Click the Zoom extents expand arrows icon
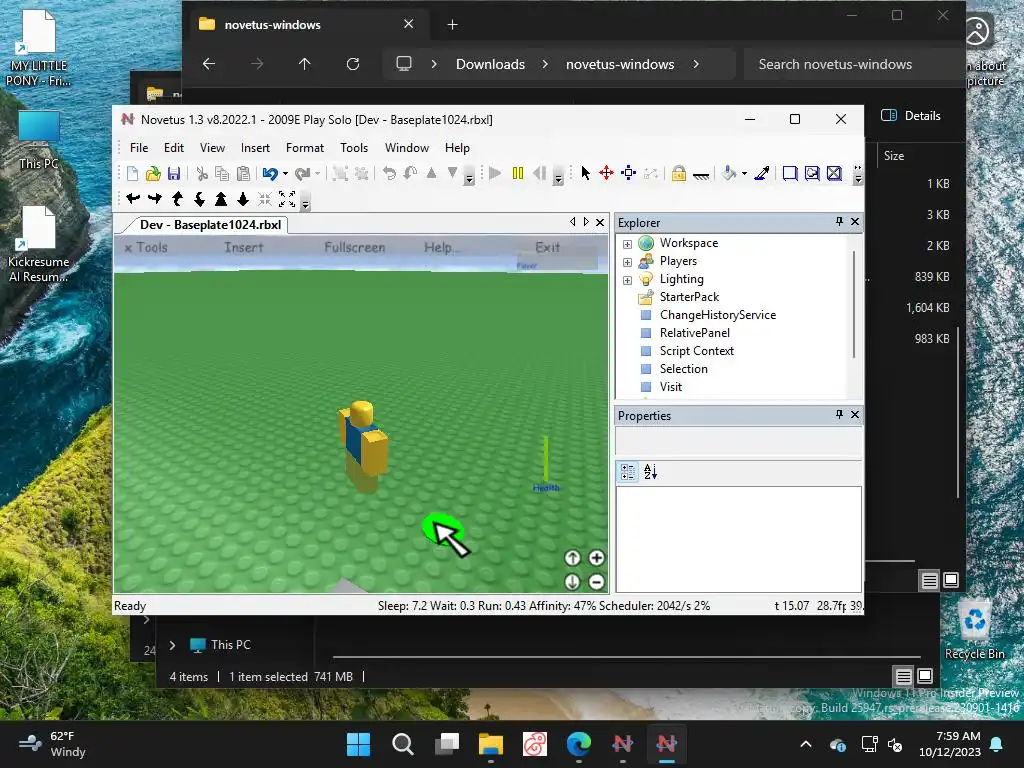 point(287,199)
